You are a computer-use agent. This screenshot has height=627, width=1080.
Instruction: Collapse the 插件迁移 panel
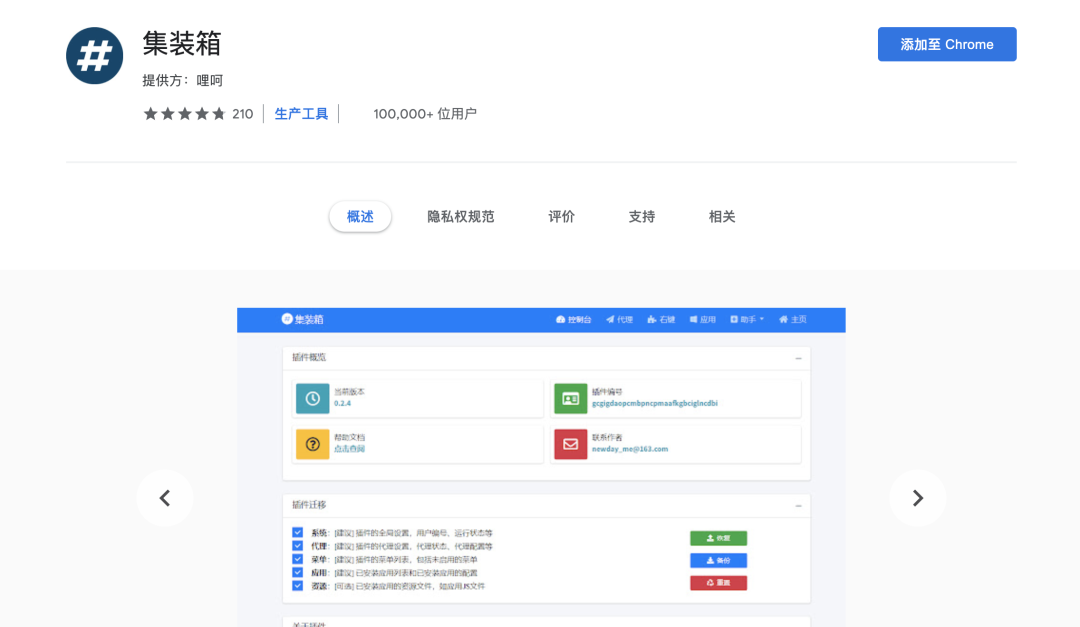798,506
